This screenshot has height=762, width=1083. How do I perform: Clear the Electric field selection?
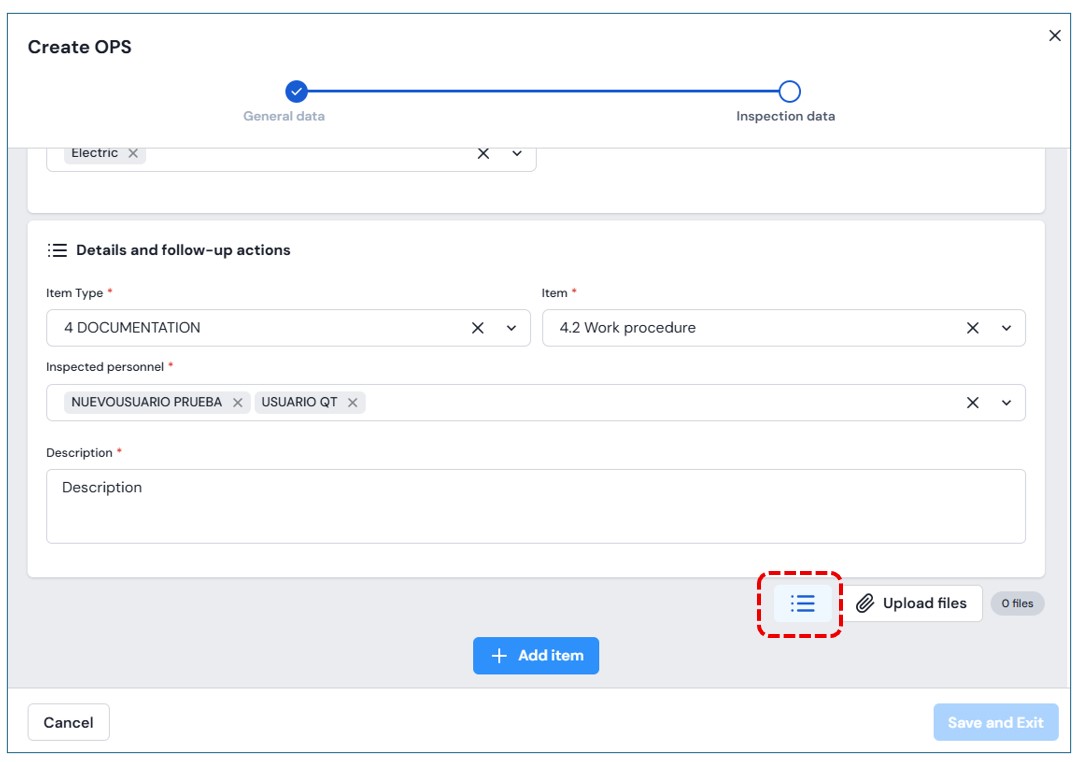coord(483,153)
